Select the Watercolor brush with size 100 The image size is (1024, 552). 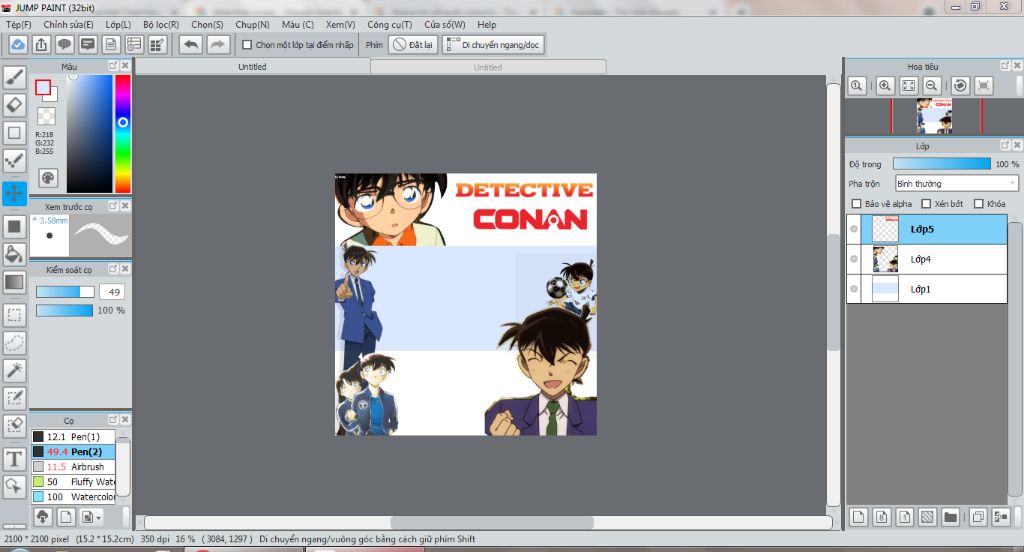[73, 496]
